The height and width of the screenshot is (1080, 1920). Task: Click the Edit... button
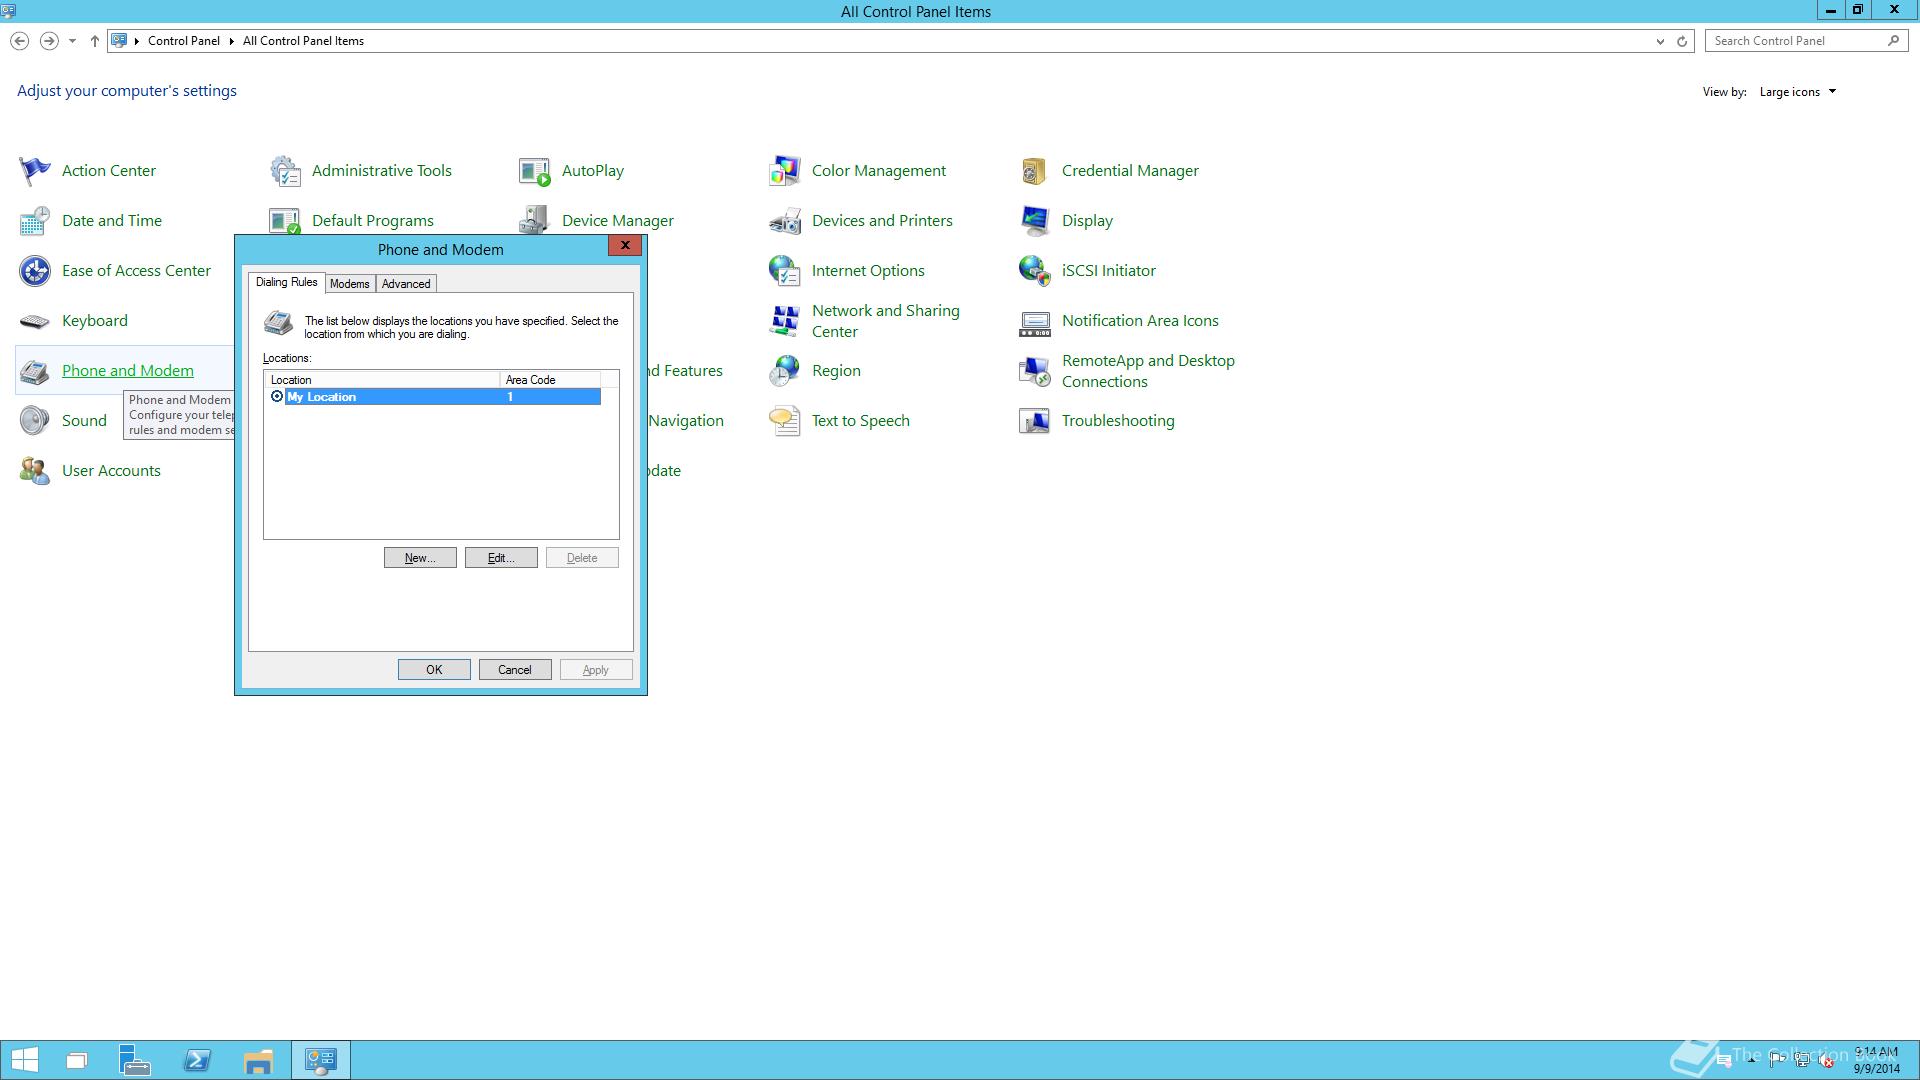501,558
